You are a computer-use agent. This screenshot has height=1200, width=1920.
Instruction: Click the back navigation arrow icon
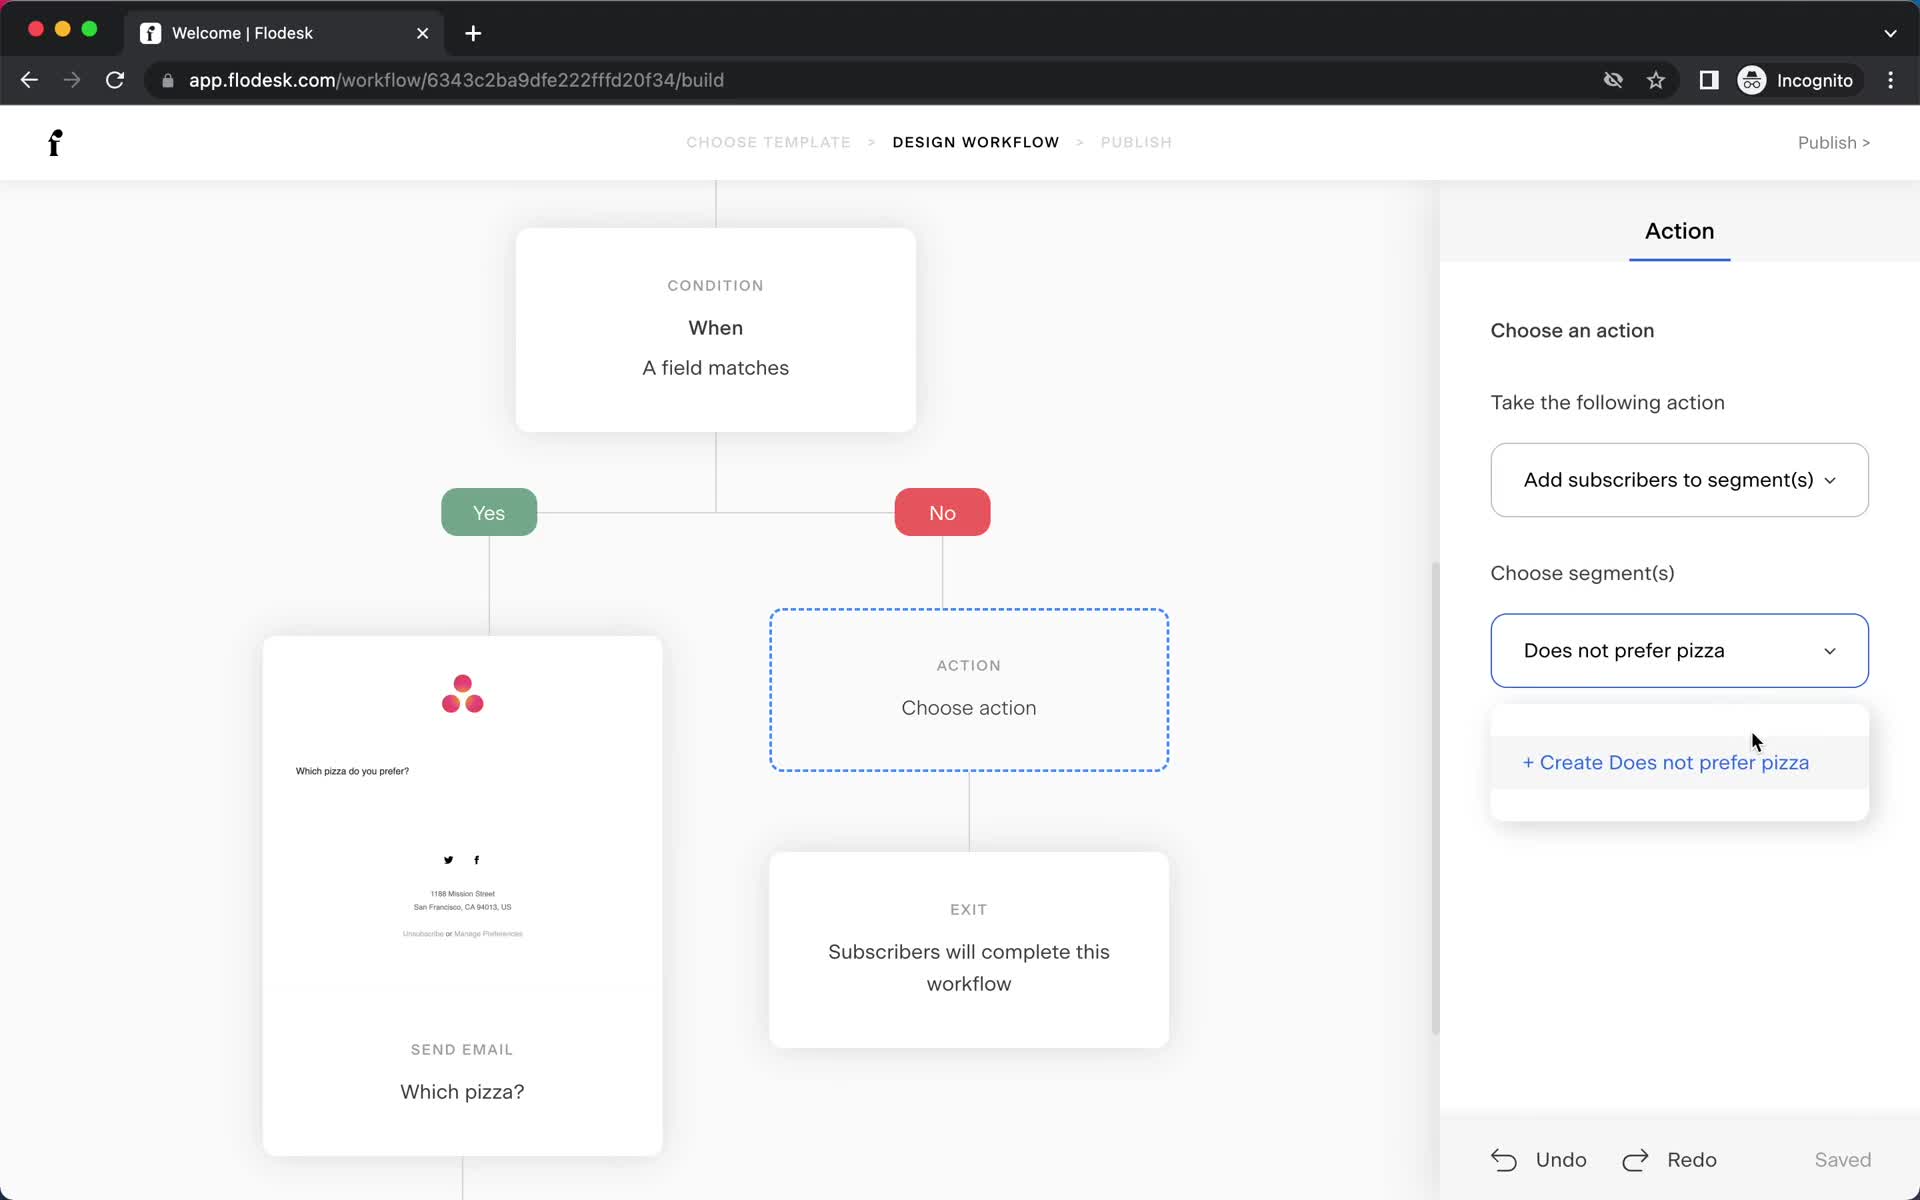[28, 79]
